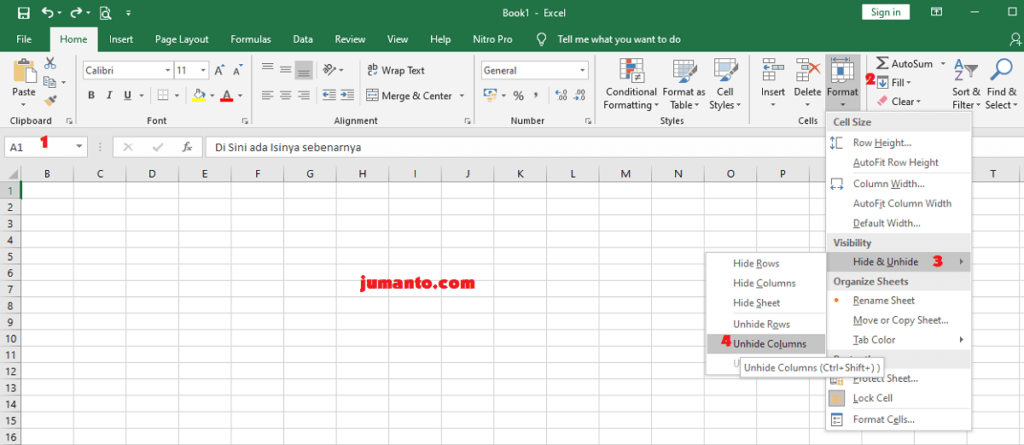Switch to the Insert ribbon tab
The image size is (1024, 445).
(121, 39)
